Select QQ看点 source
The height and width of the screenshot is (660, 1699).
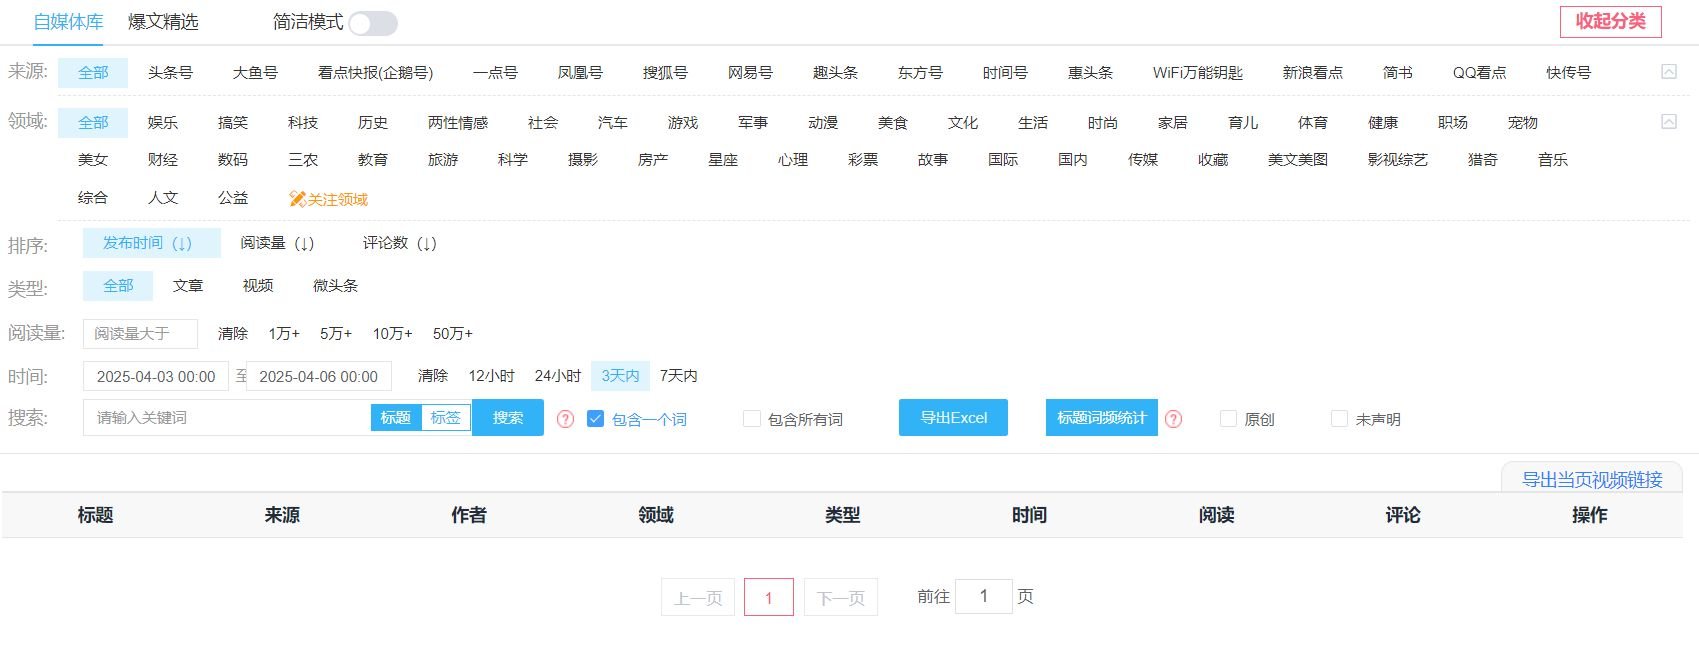point(1479,72)
